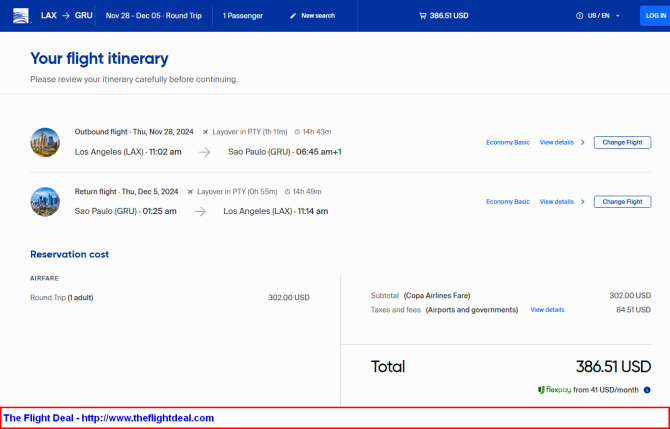Open View details for taxes and fees

[x=547, y=310]
